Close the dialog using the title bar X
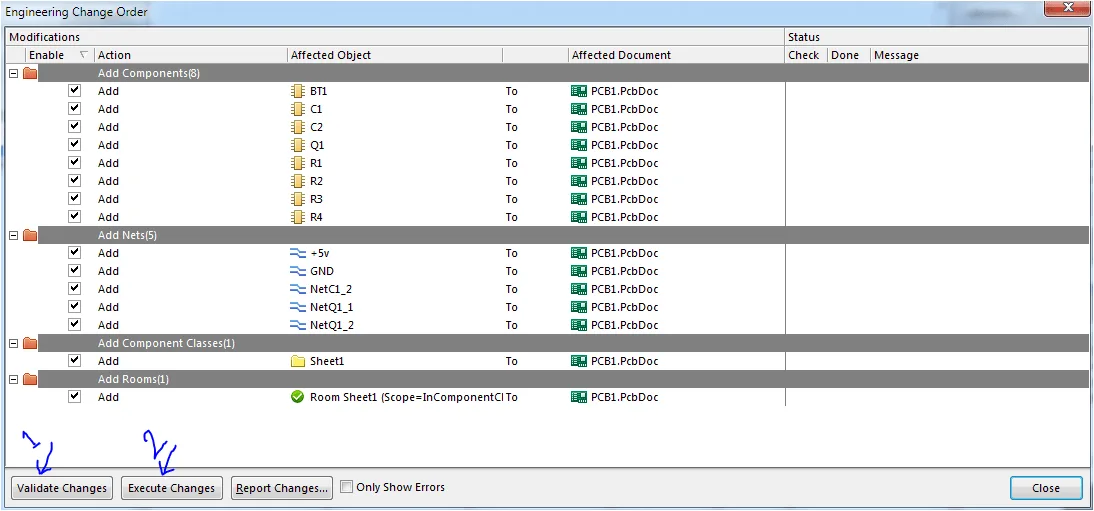The height and width of the screenshot is (511, 1094). coord(1067,8)
